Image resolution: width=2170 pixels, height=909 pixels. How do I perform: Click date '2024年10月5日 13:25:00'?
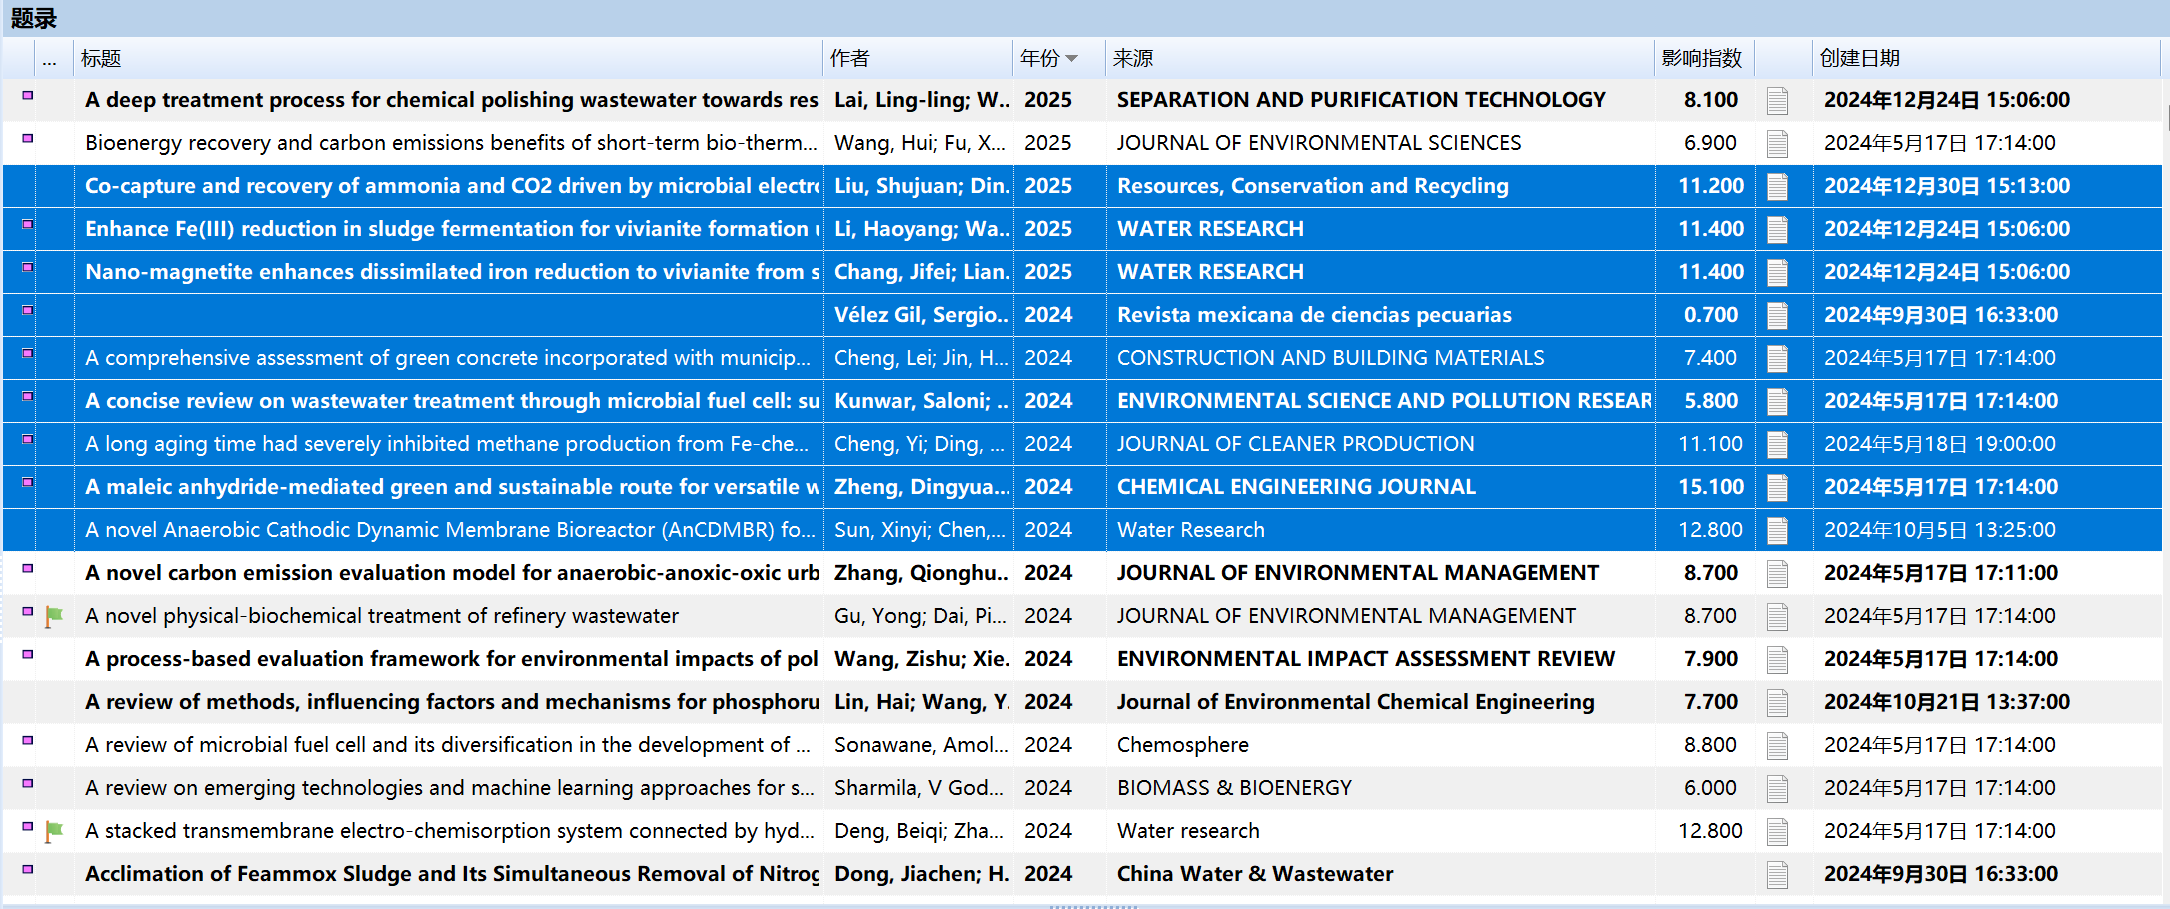1940,530
